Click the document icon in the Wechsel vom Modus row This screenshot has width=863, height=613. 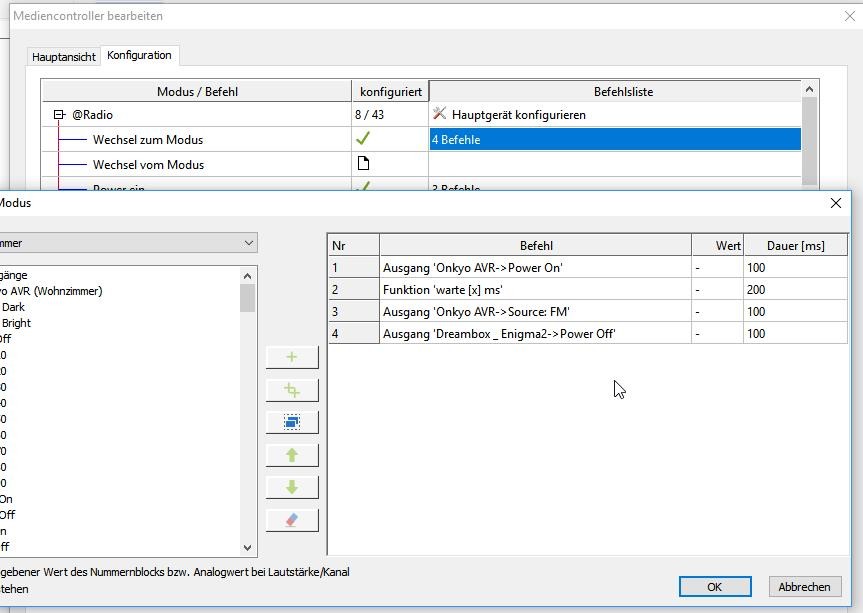pyautogui.click(x=363, y=164)
